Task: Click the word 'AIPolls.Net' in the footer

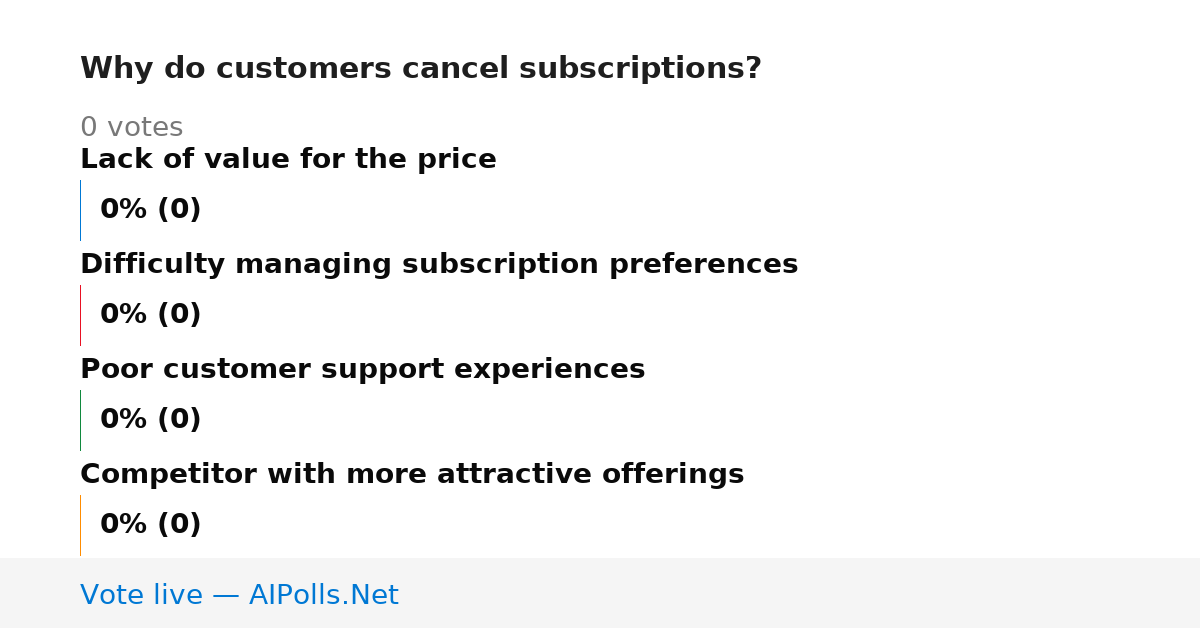Action: tap(323, 596)
